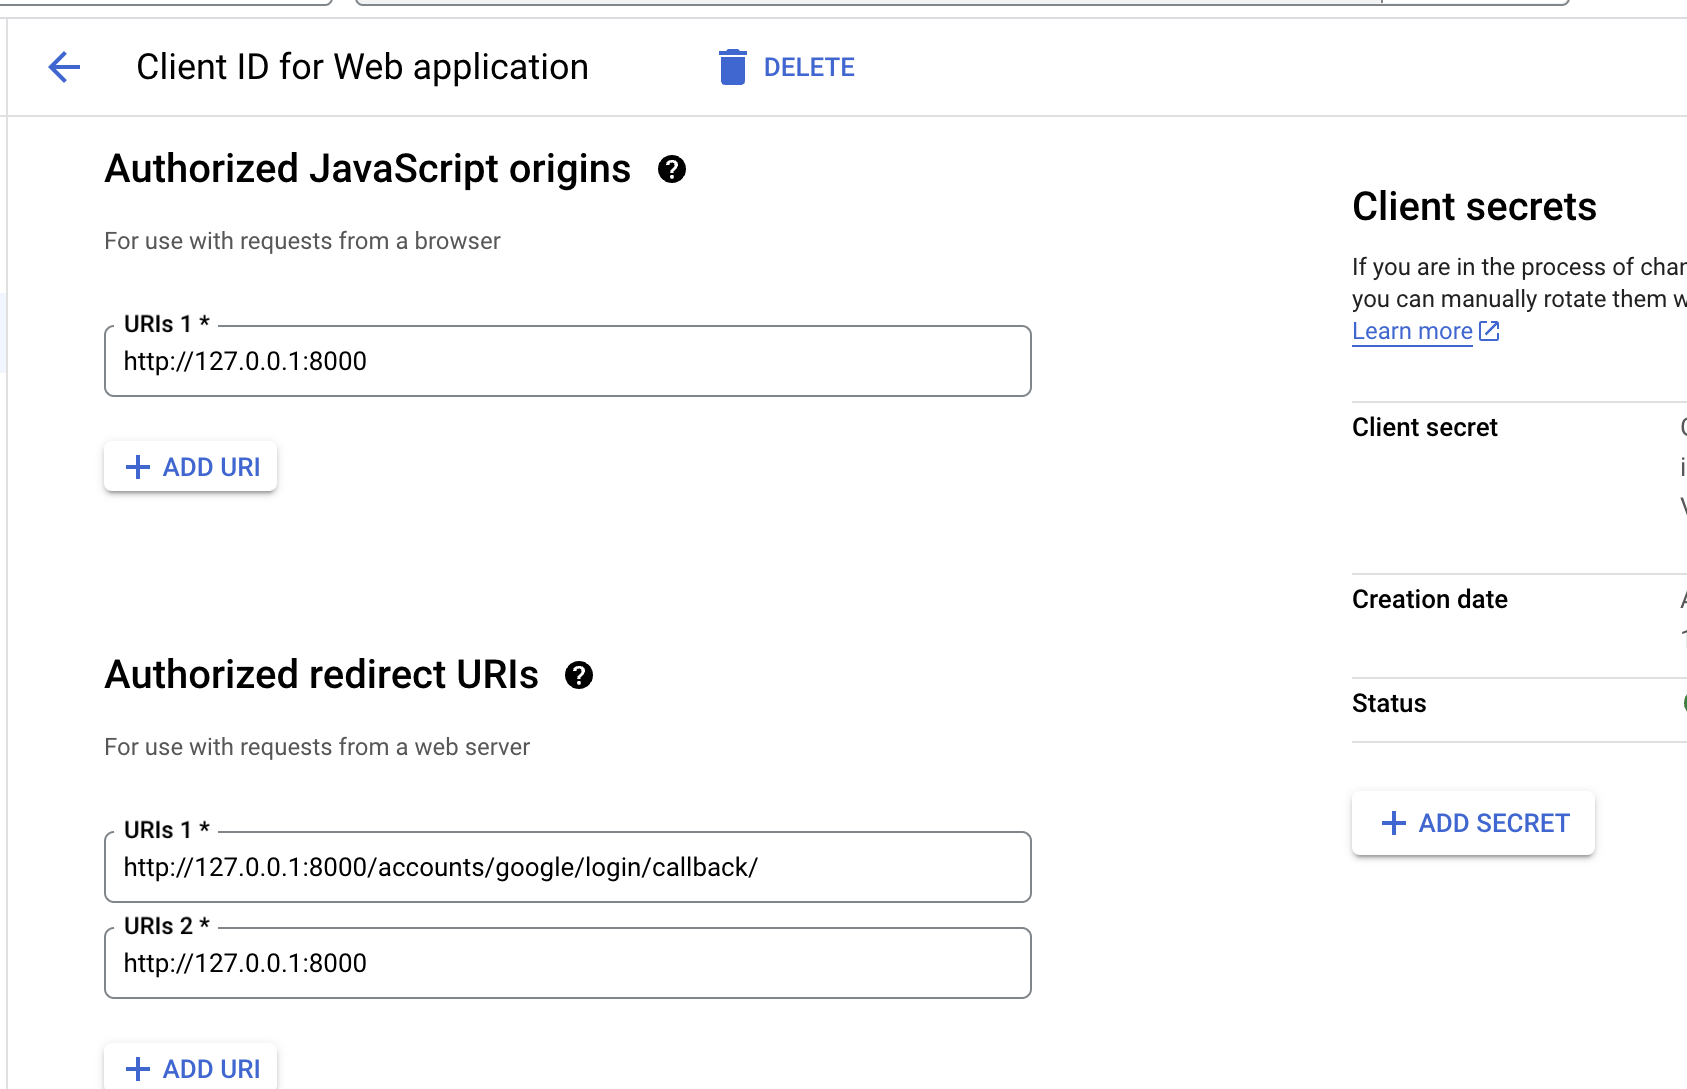Open the Learn more link
Viewport: 1687px width, 1089px height.
click(x=1412, y=331)
